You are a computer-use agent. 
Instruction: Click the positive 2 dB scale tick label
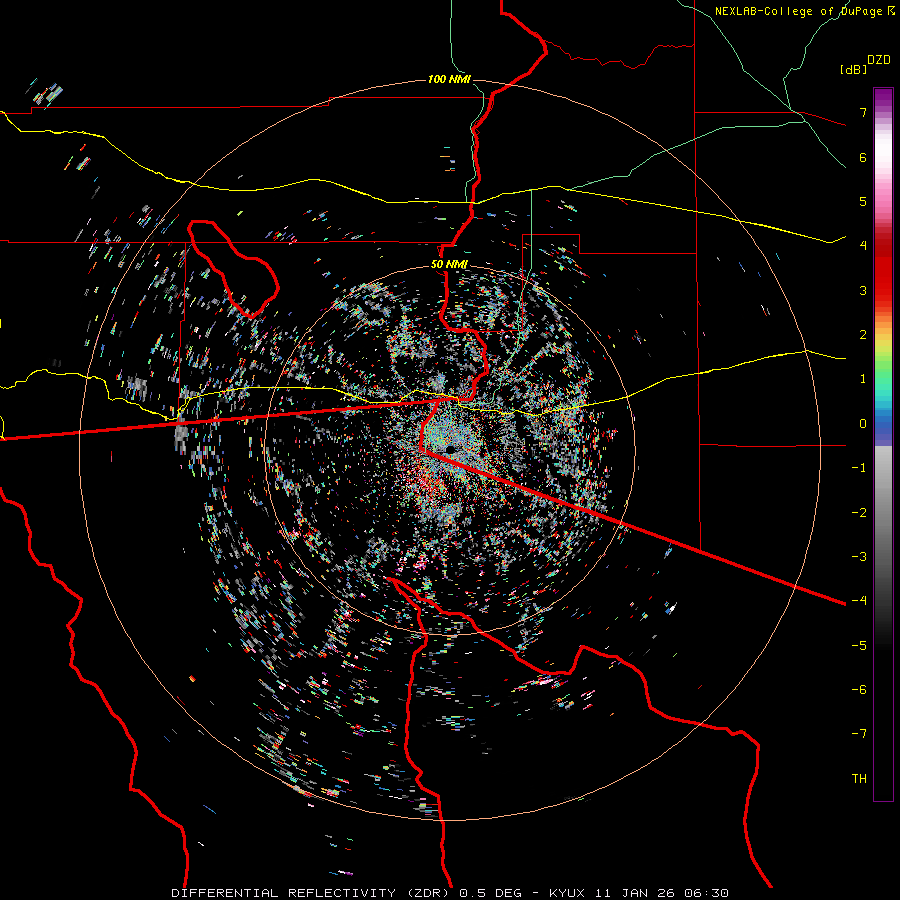click(x=863, y=335)
